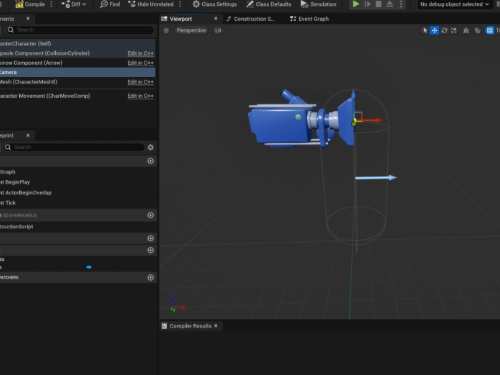The image size is (500, 375).
Task: Add new graph with Graphs plus button
Action: pos(151,161)
